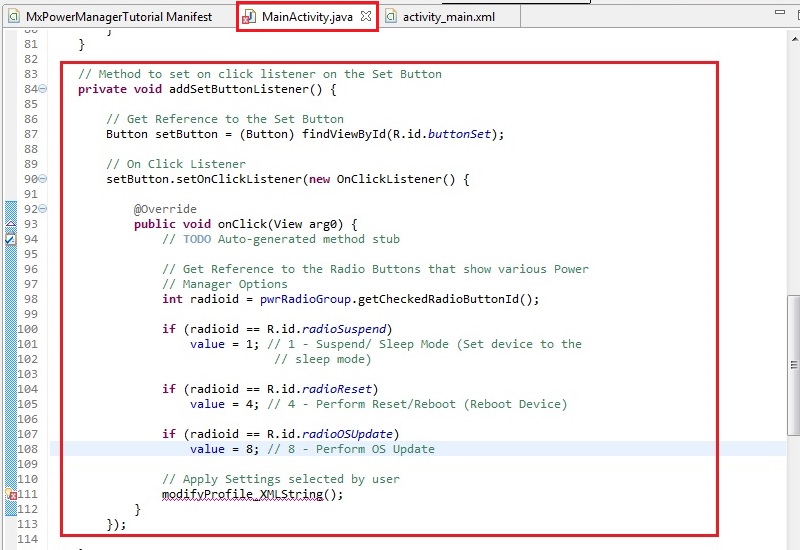Click the Manifest tab's file icon
This screenshot has width=800, height=550.
(13, 16)
